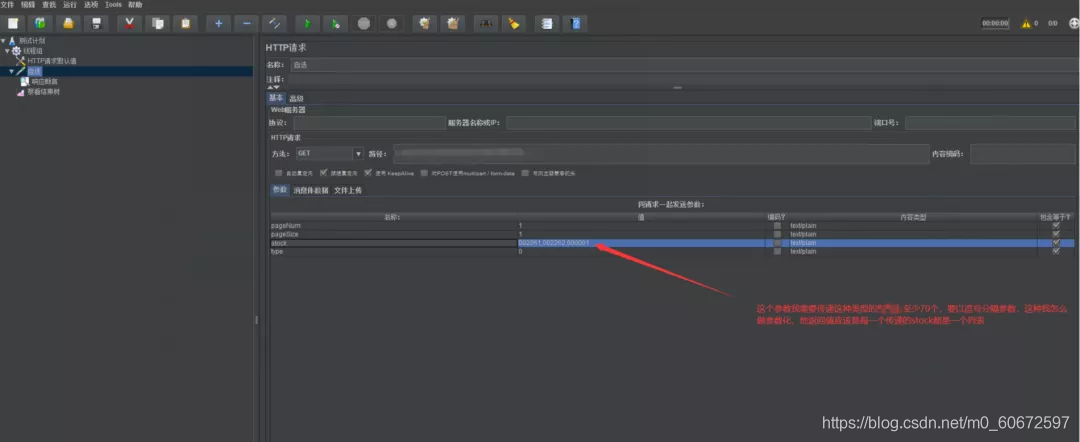Screen dimensions: 1080x442
Task: Collapse the selected 自选 sampler arrow
Action: pos(12,71)
